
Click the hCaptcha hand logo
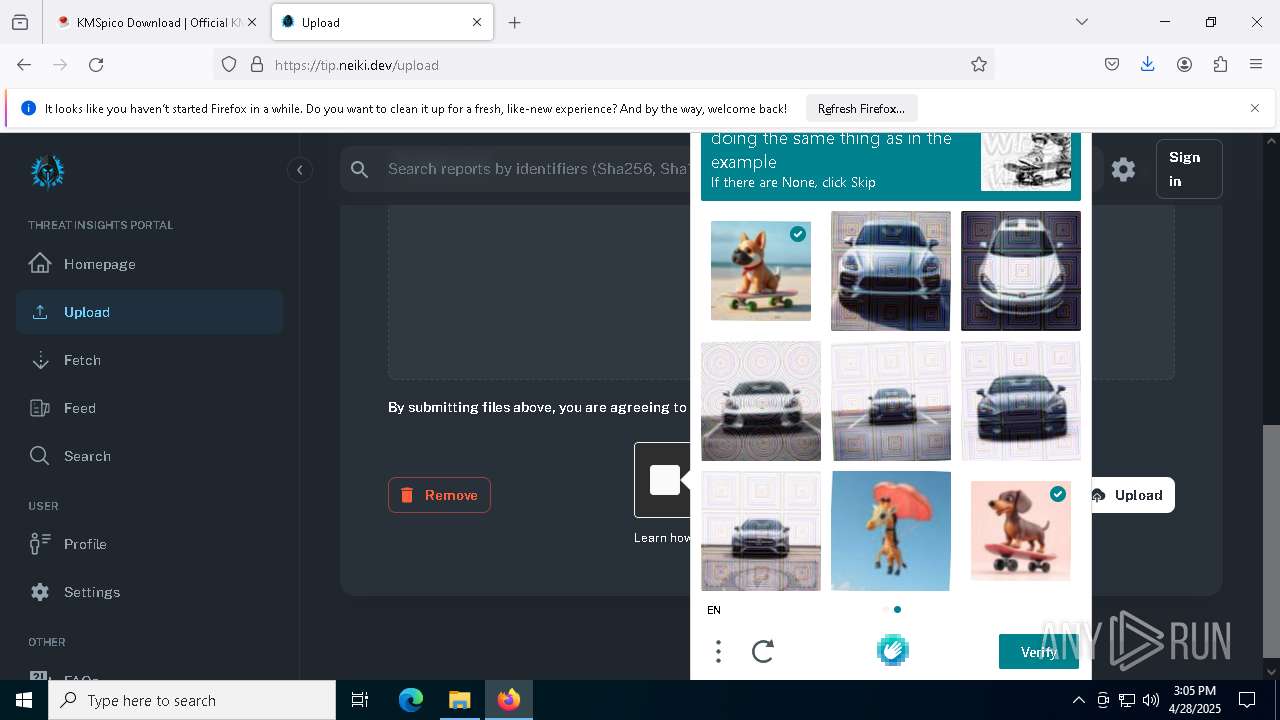click(x=893, y=651)
